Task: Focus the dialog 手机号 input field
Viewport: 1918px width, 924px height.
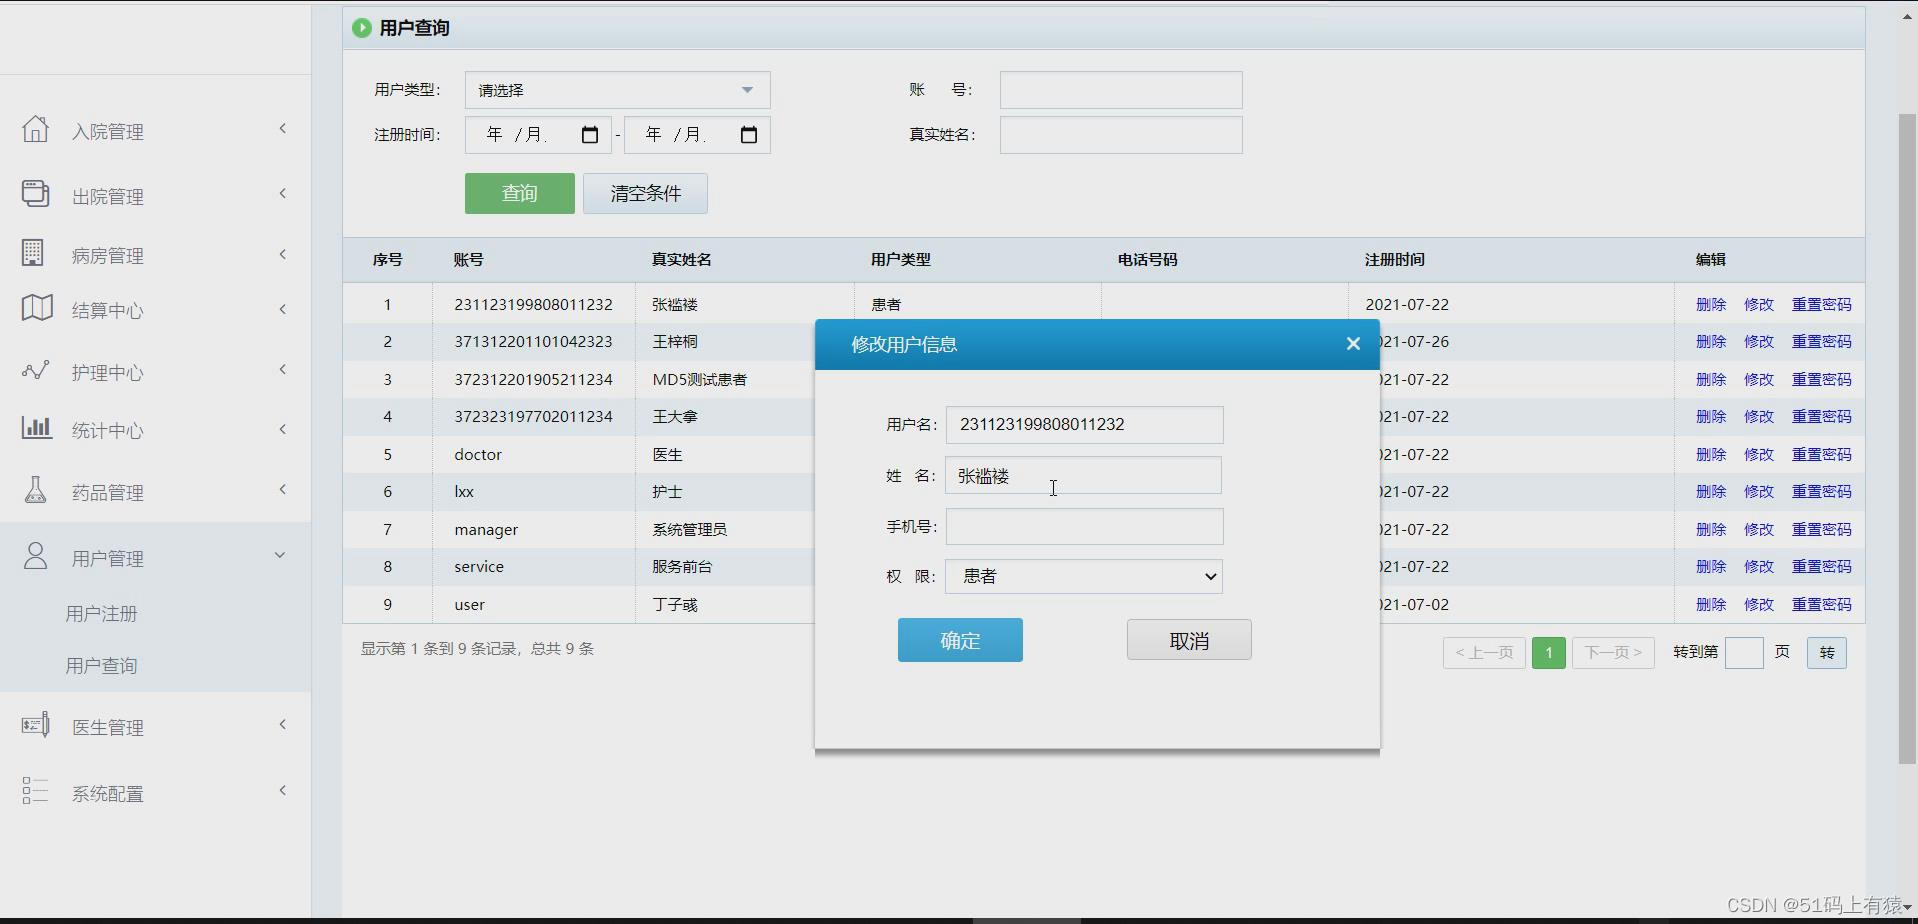Action: point(1084,527)
